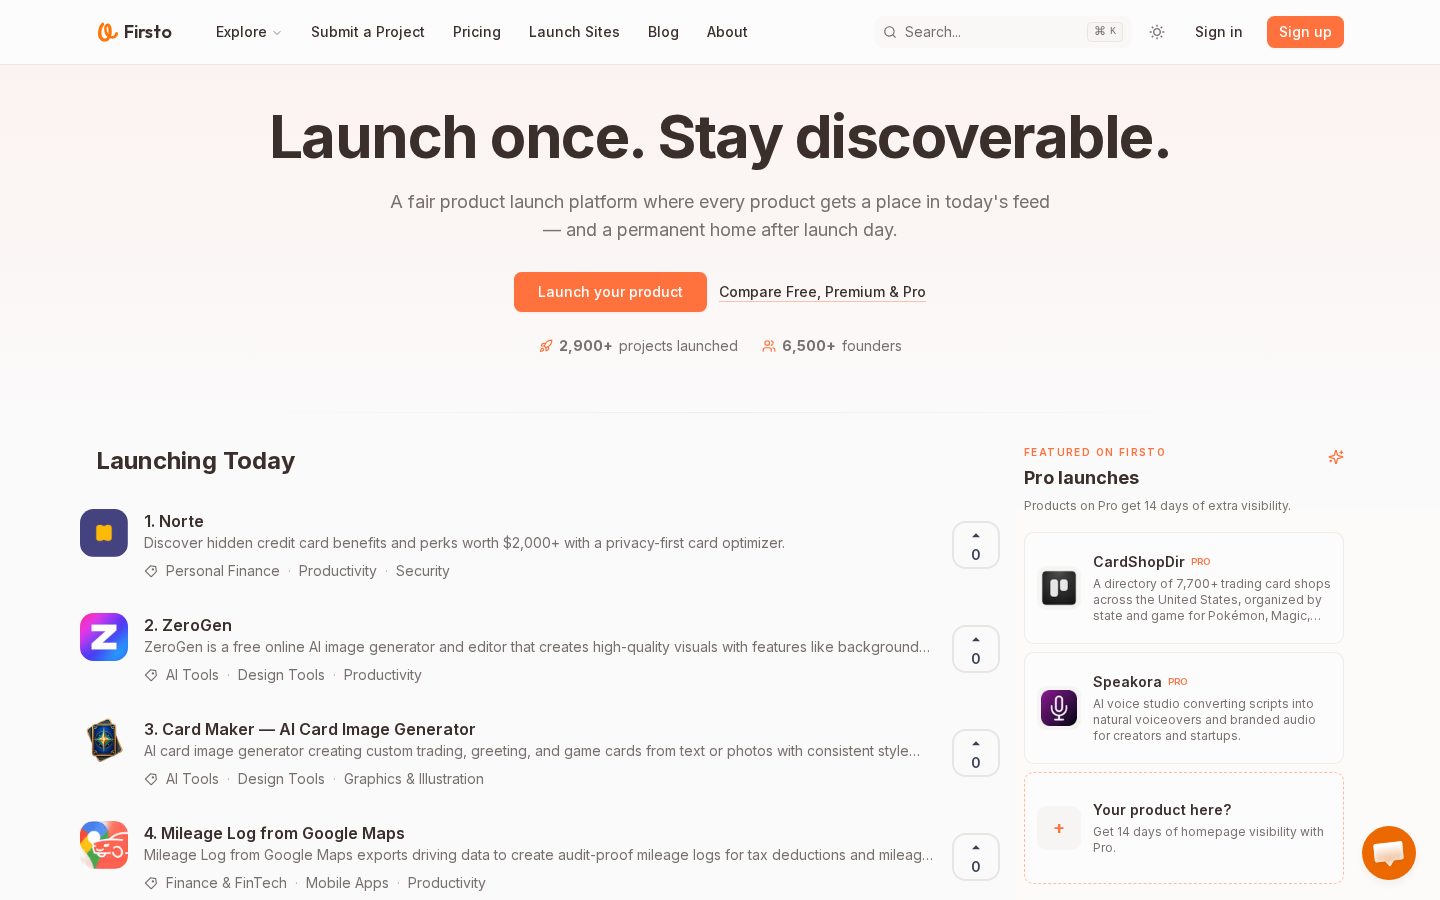The image size is (1440, 900).
Task: Click the CardShopDir logo icon
Action: pyautogui.click(x=1059, y=588)
